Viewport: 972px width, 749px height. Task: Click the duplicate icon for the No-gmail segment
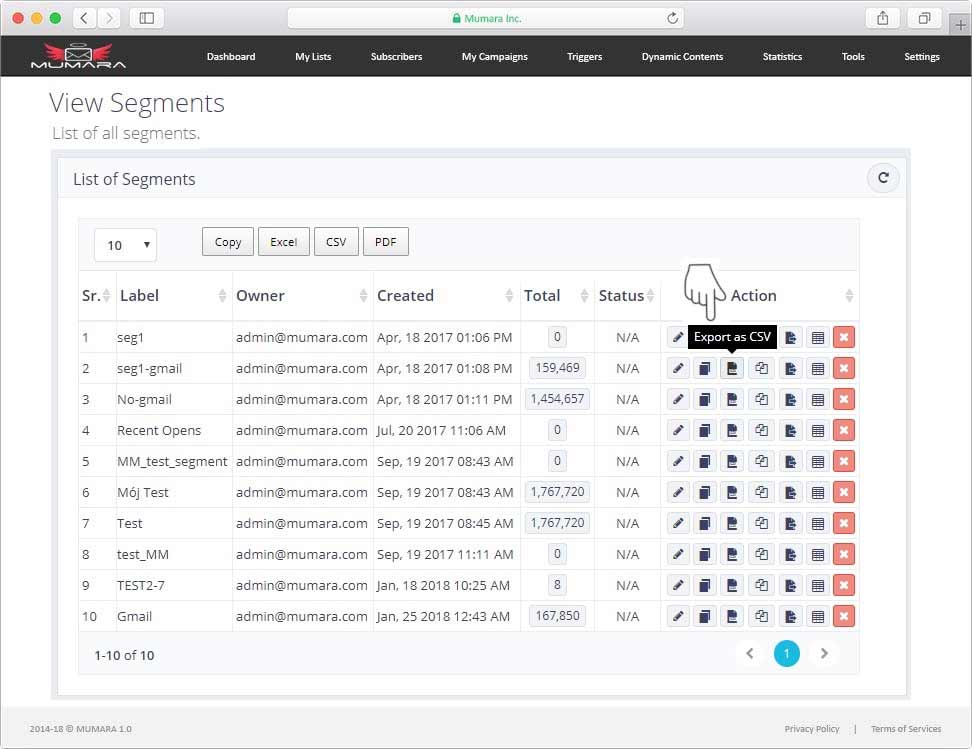pos(761,399)
